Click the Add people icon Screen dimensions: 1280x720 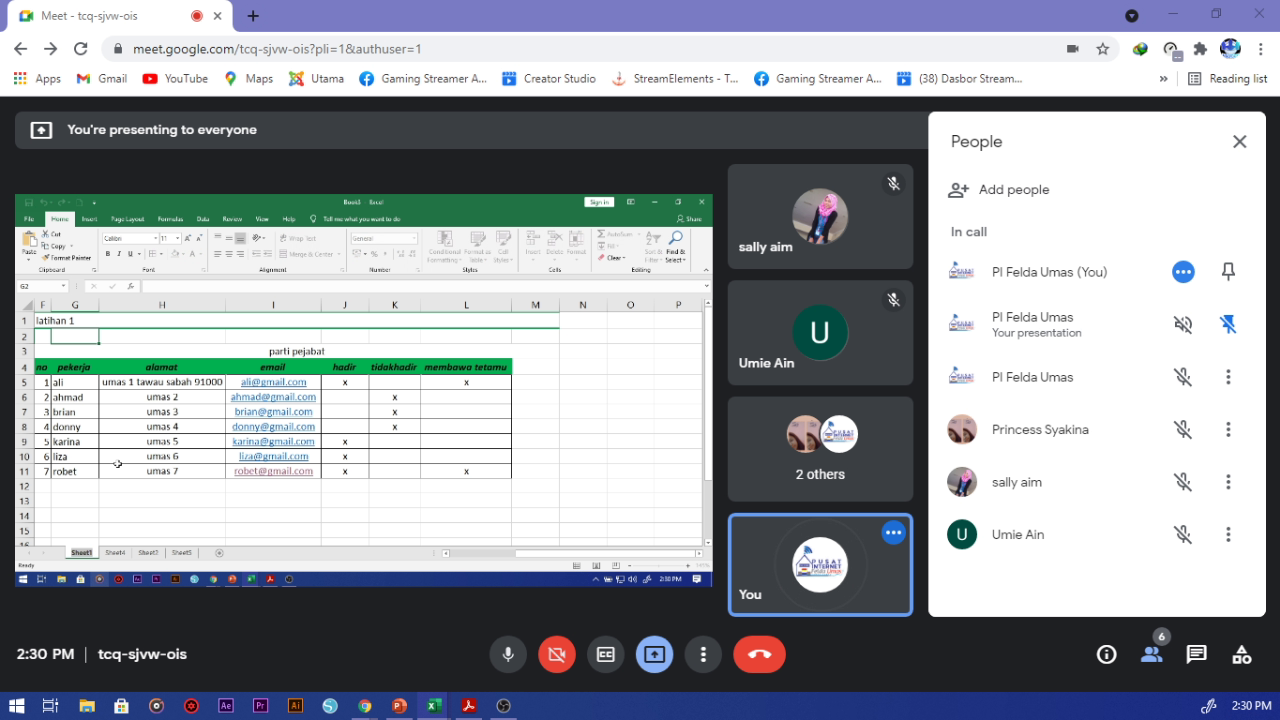coord(959,190)
